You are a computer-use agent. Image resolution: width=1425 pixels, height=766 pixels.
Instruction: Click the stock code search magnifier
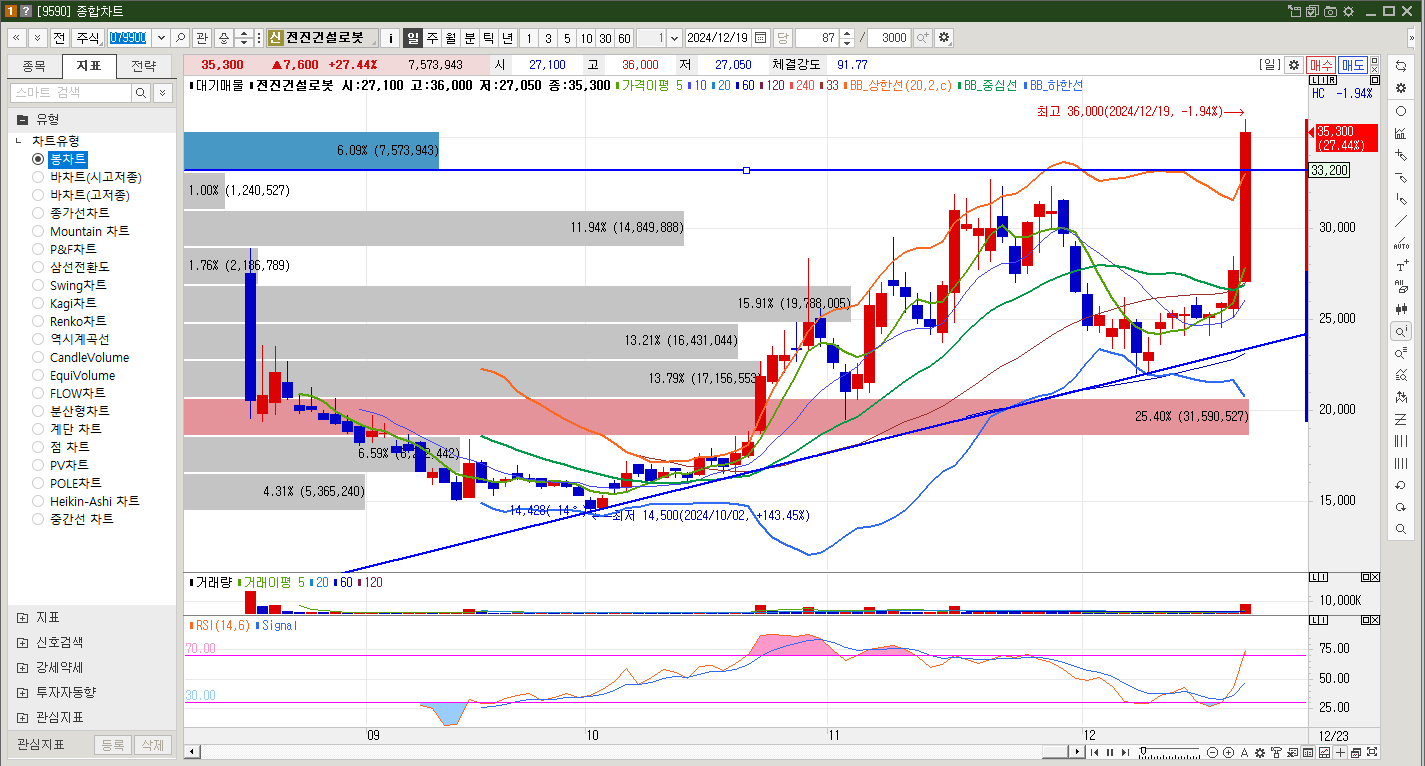click(x=180, y=38)
